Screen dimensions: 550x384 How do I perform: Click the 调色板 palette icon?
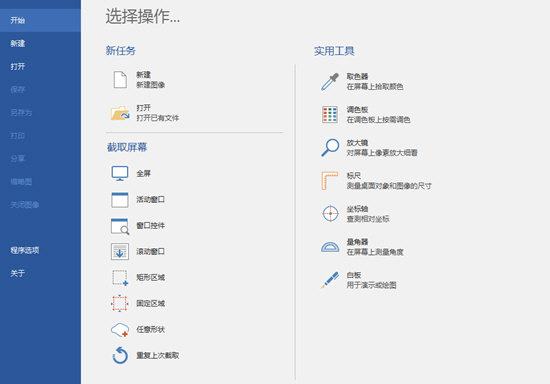coord(330,114)
